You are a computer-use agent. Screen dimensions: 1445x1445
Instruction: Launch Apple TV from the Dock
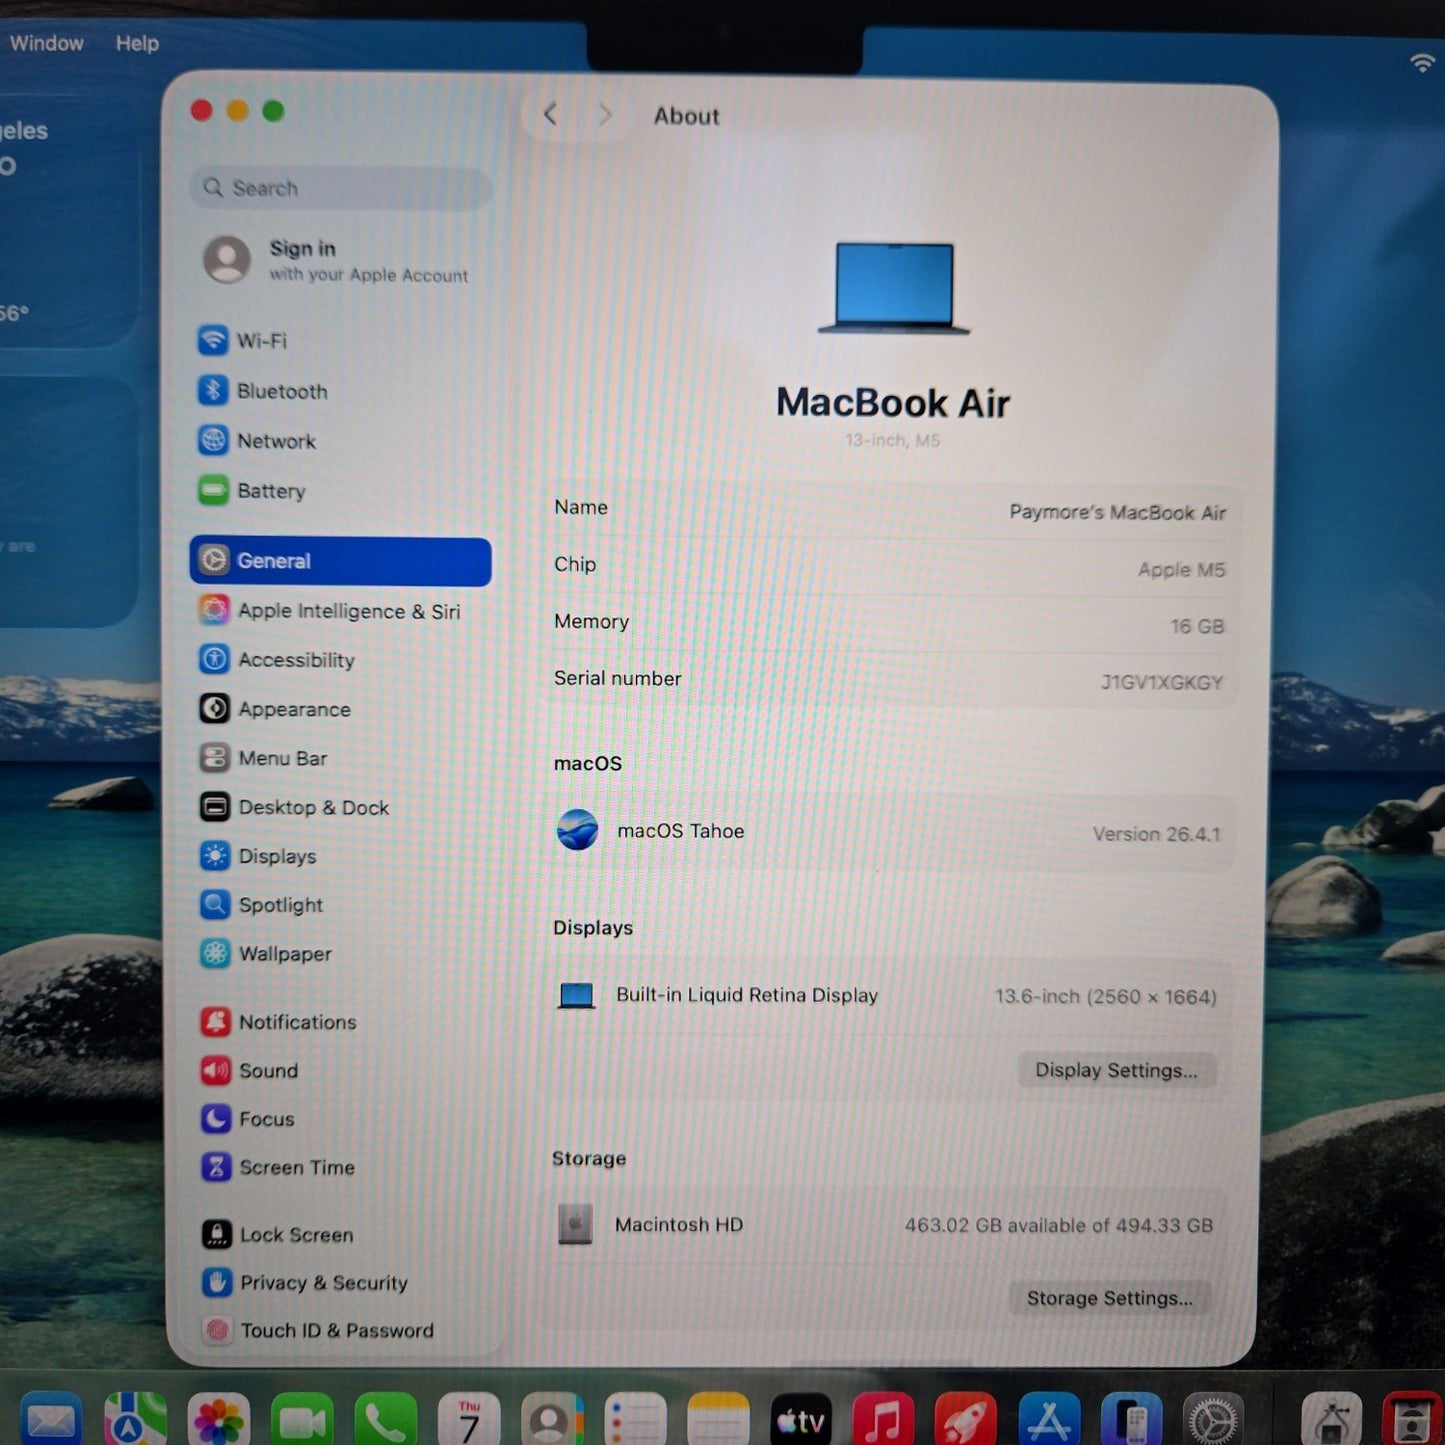click(x=801, y=1419)
